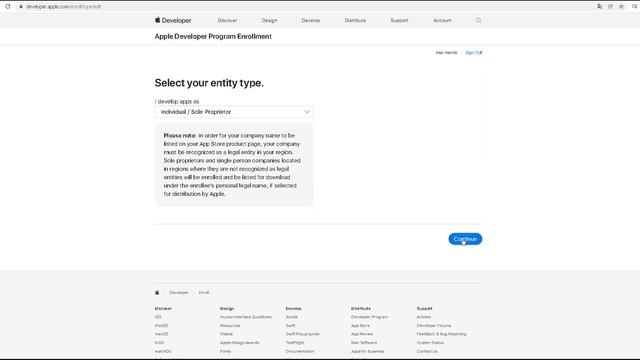
Task: Open the Swift footer link
Action: (290, 326)
